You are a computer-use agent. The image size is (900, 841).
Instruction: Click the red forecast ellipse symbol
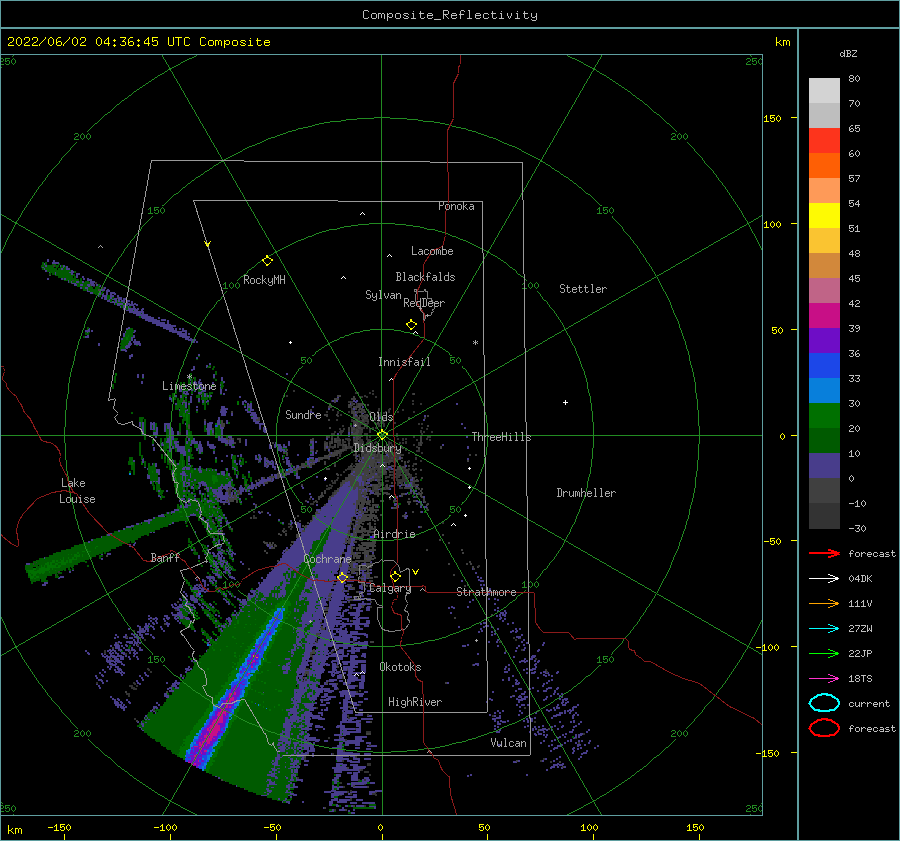tap(824, 728)
